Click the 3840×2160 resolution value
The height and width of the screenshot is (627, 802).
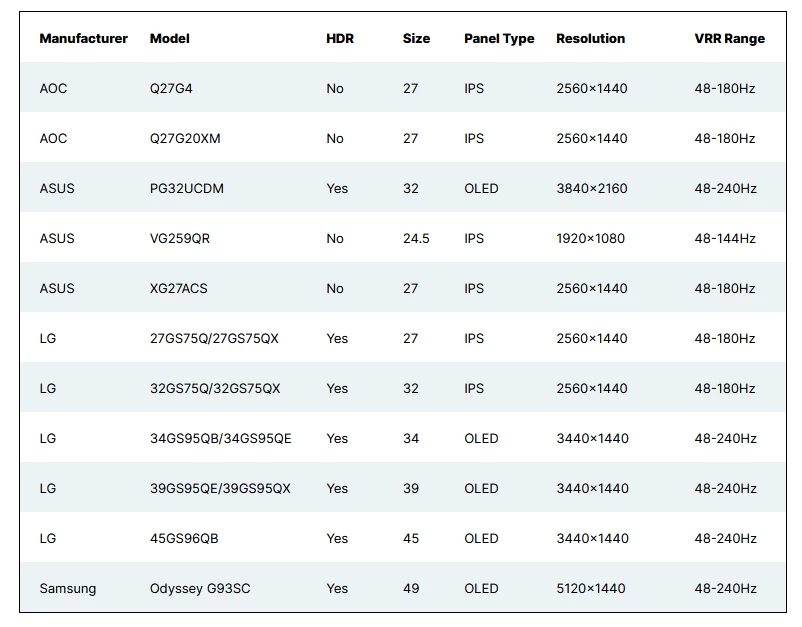(592, 189)
